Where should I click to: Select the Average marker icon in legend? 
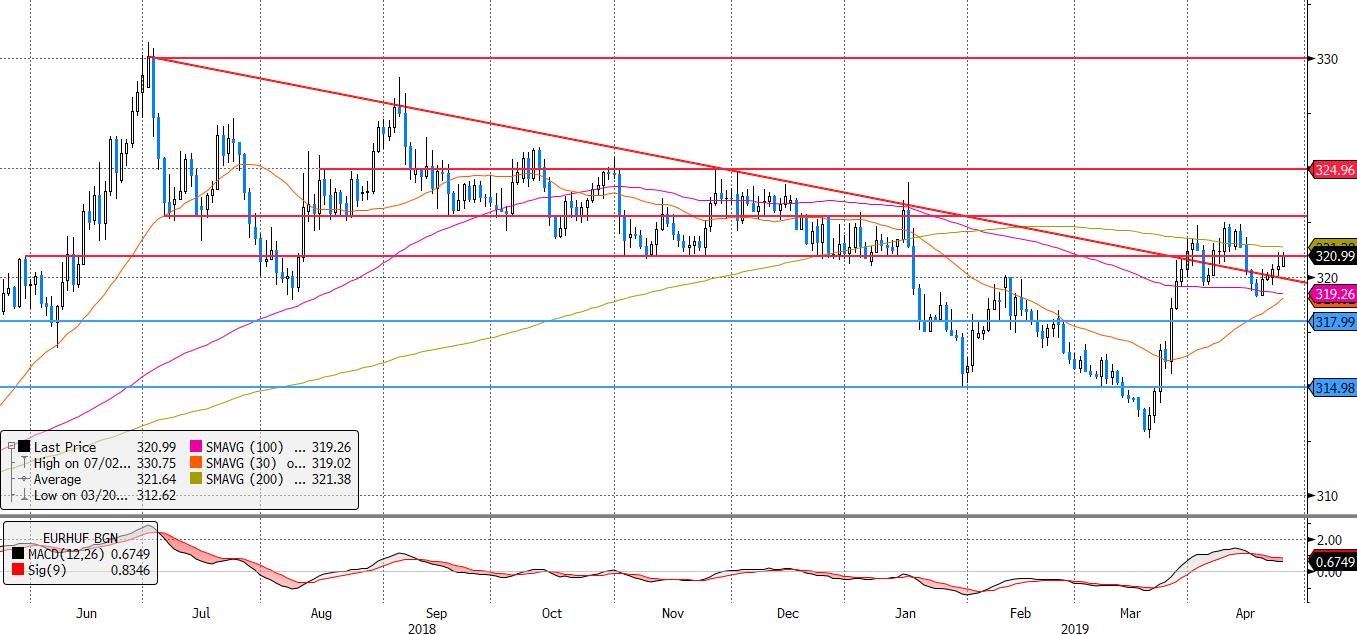[25, 480]
